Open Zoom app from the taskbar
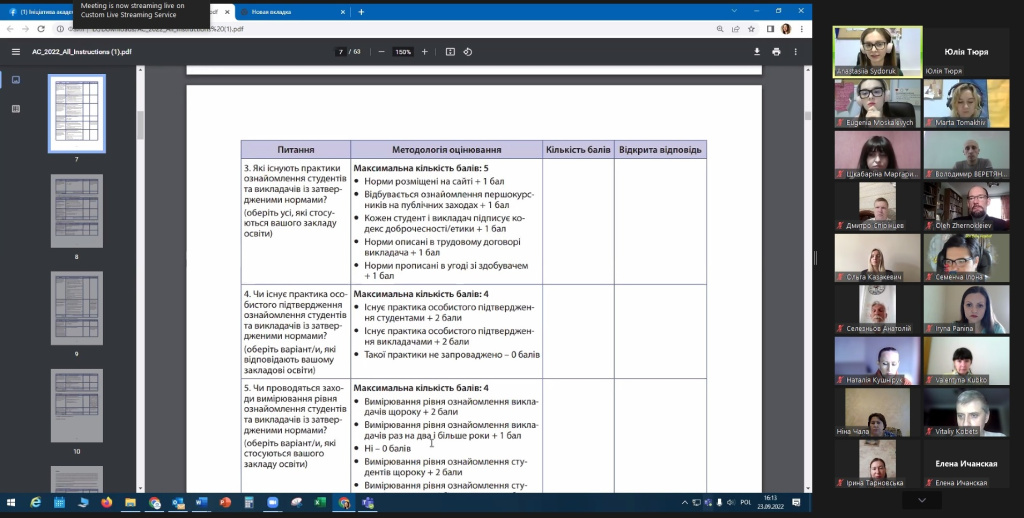The height and width of the screenshot is (518, 1024). pyautogui.click(x=272, y=502)
